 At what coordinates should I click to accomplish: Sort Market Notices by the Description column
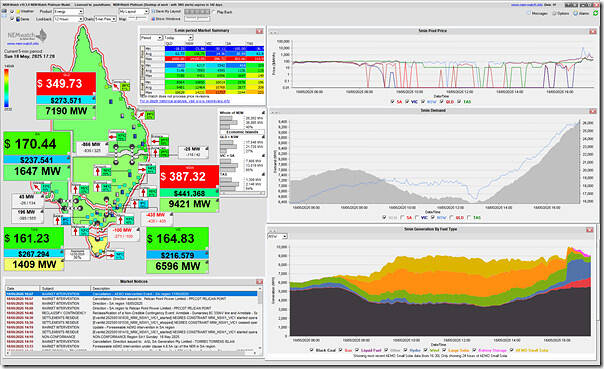tap(174, 288)
